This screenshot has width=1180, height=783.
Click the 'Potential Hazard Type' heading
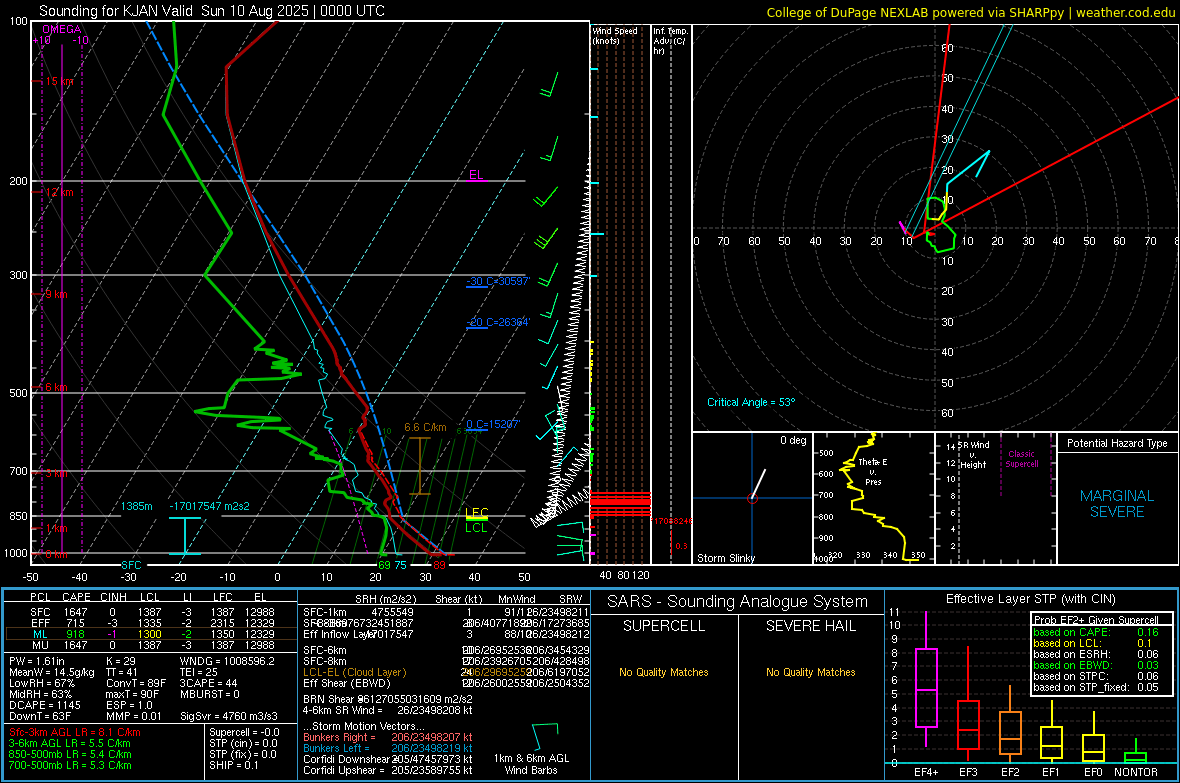[1117, 443]
